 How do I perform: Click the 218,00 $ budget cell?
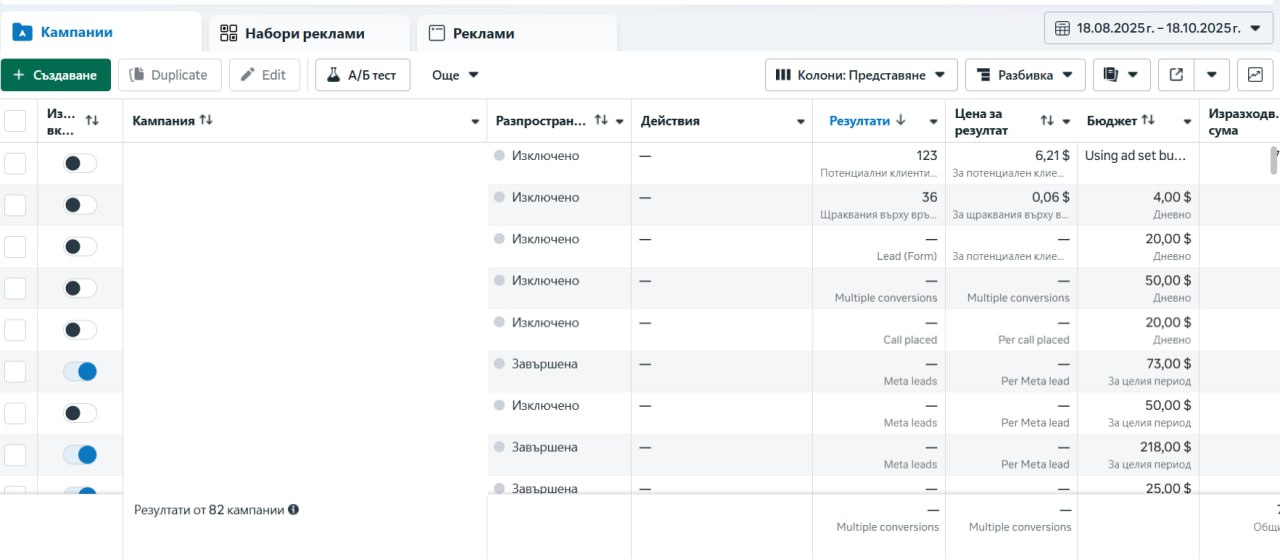point(1165,447)
